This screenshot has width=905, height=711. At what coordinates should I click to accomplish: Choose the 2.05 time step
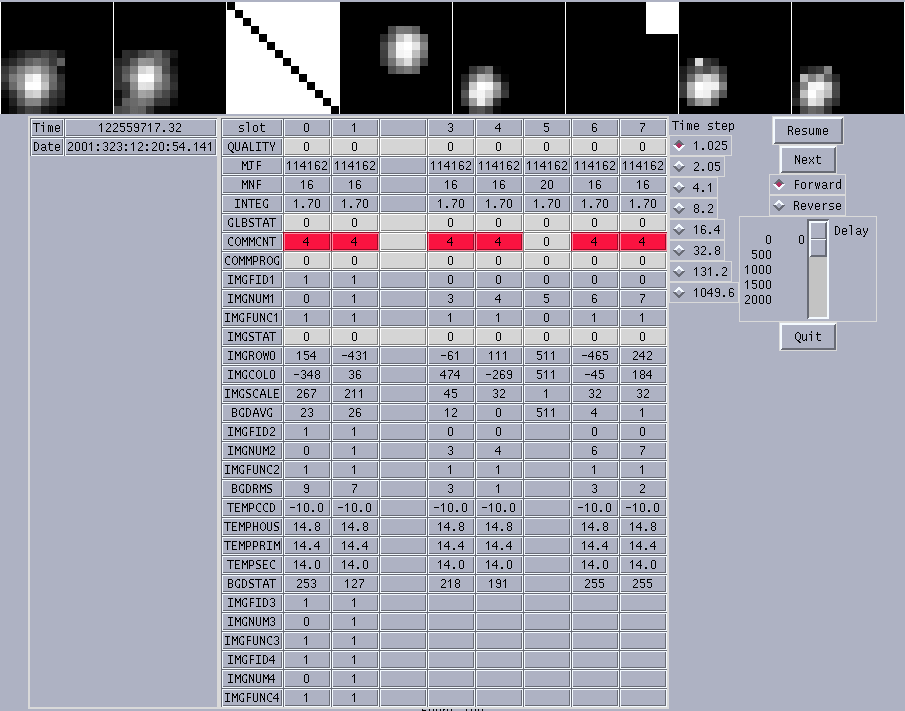point(697,167)
